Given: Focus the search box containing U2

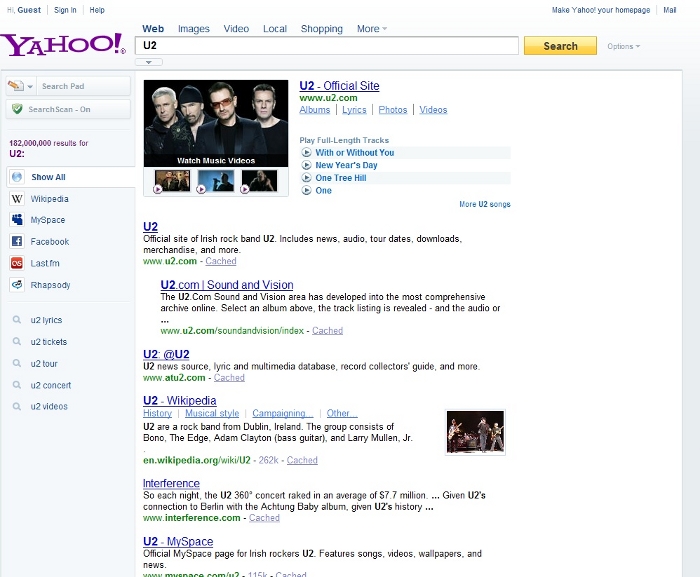Looking at the screenshot, I should (327, 45).
